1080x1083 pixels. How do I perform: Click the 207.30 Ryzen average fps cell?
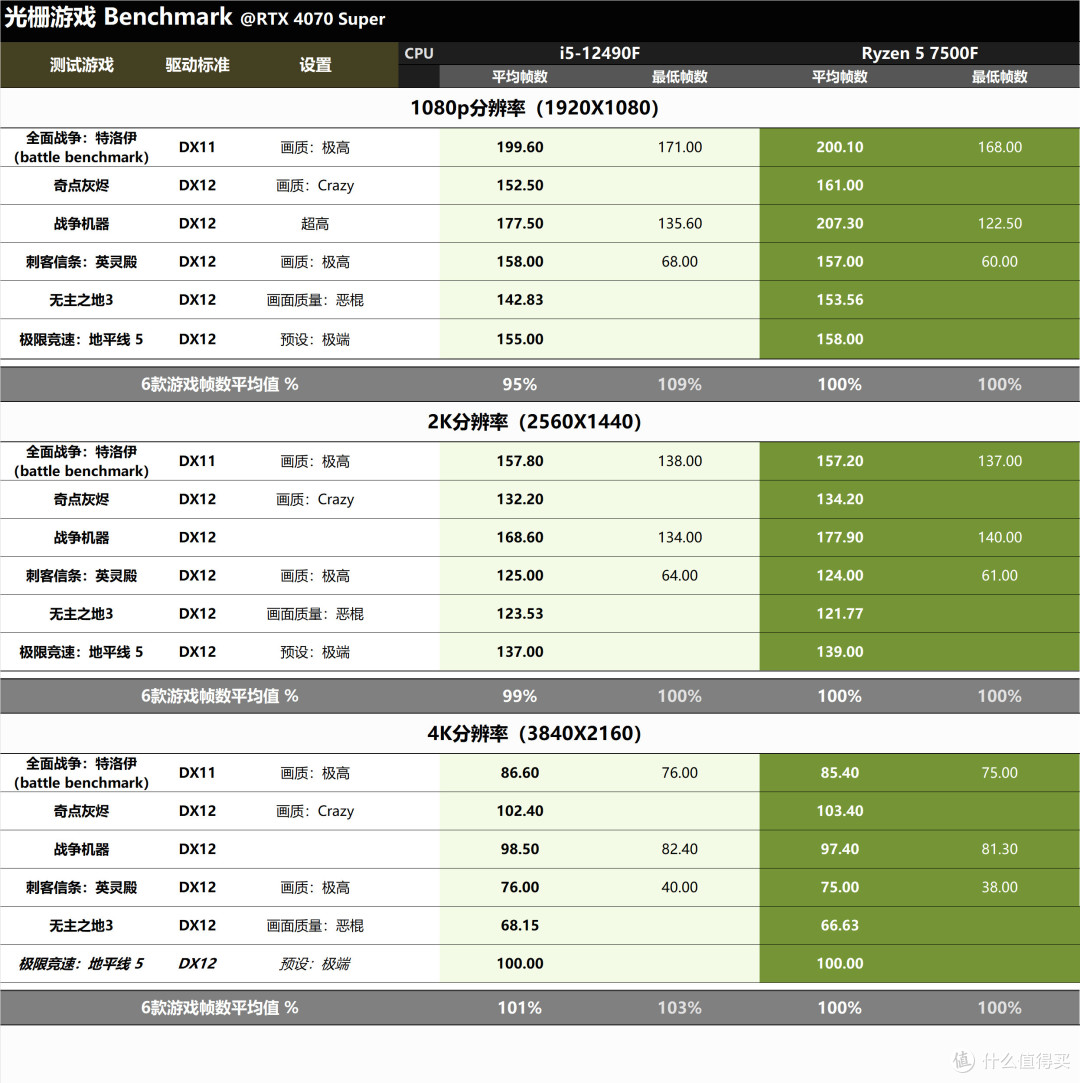click(840, 223)
